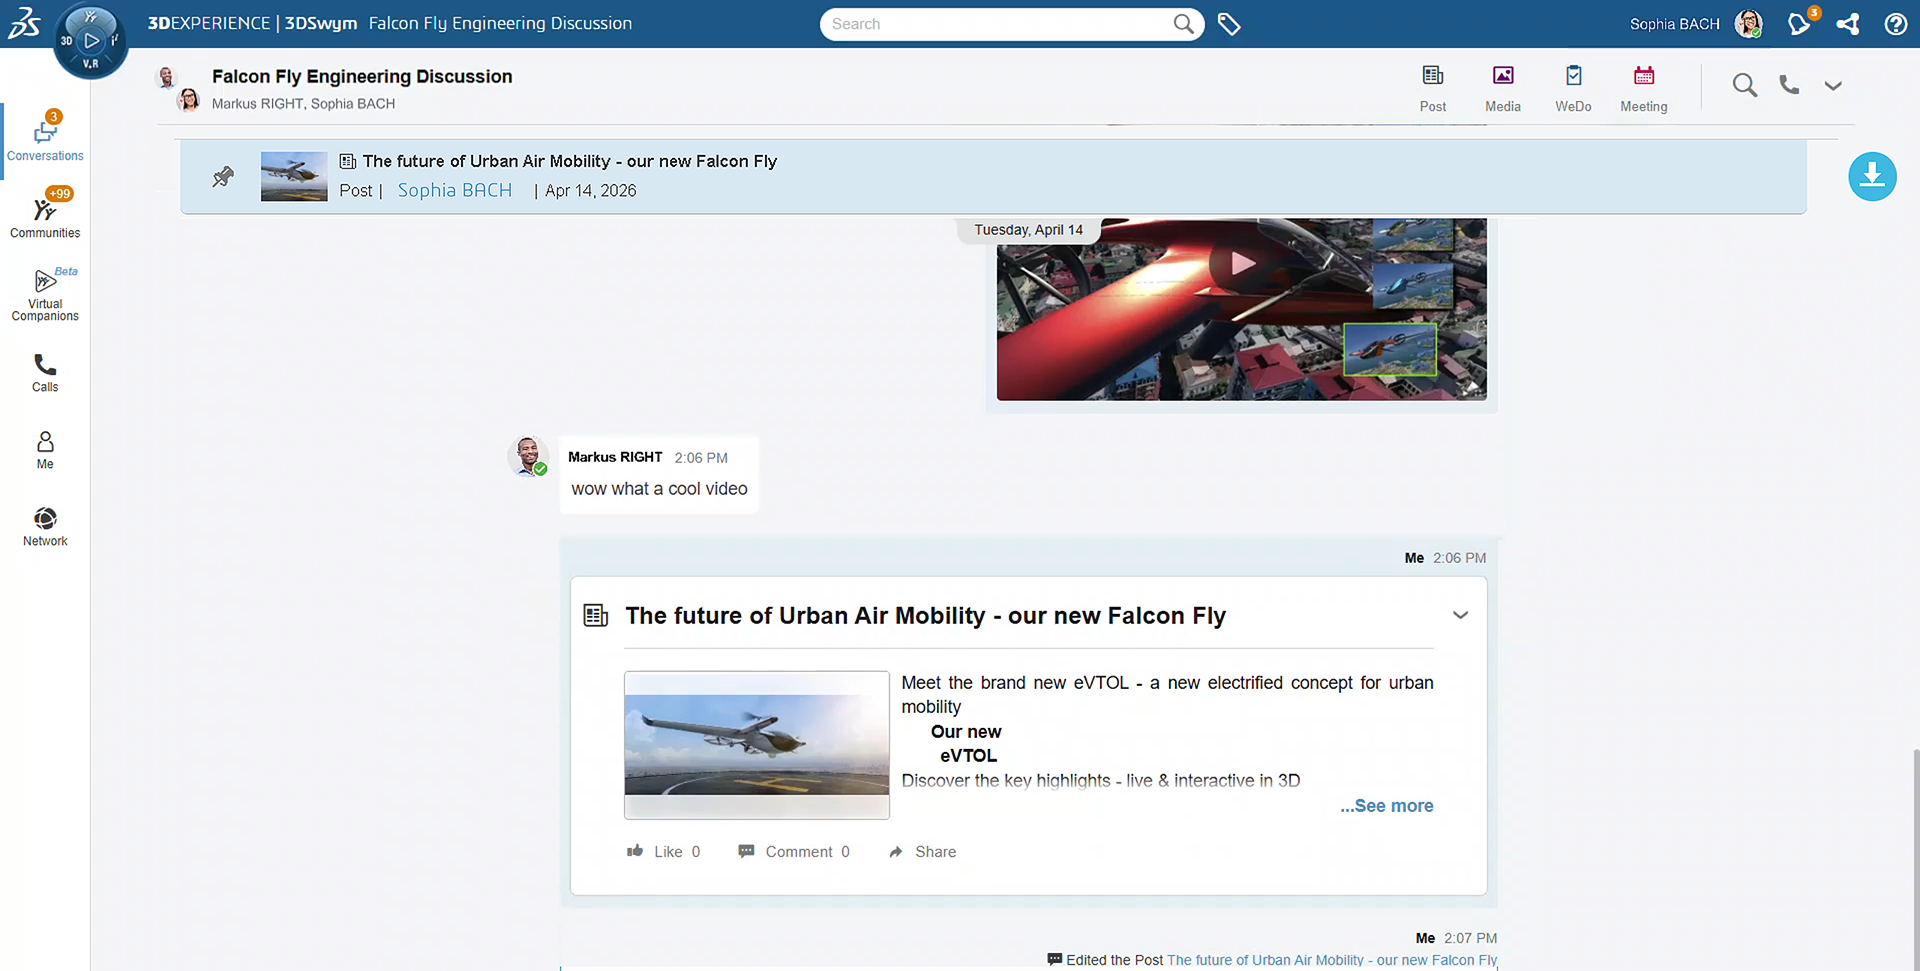Click the tag icon beside search
This screenshot has width=1920, height=971.
[1229, 24]
